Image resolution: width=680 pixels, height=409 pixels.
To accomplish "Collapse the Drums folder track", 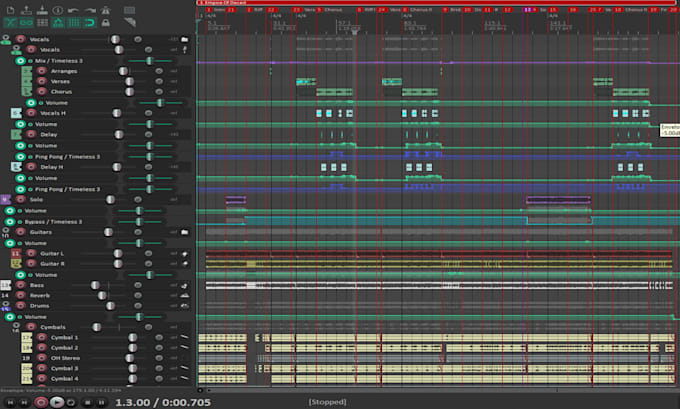I will click(5, 306).
